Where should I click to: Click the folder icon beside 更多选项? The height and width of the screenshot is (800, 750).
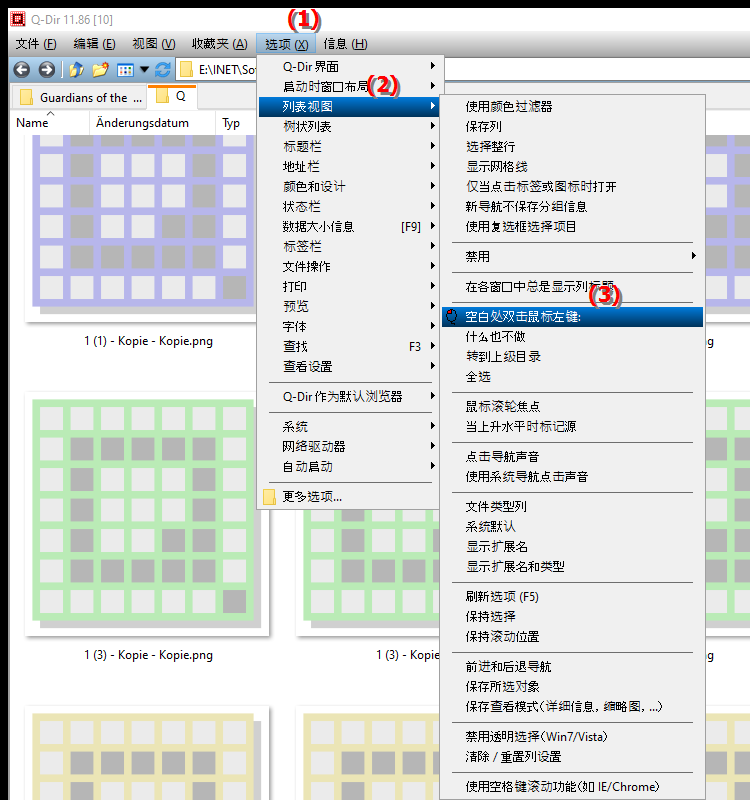point(269,497)
